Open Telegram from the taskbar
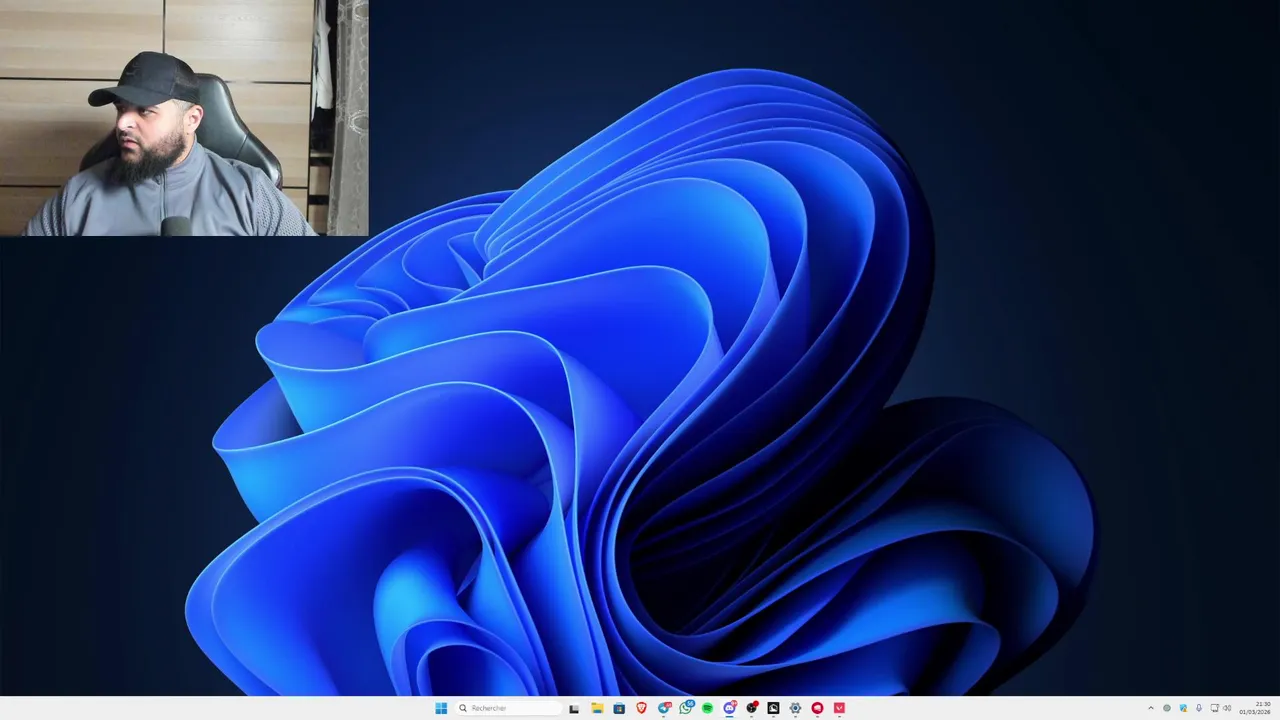1280x720 pixels. 665,708
